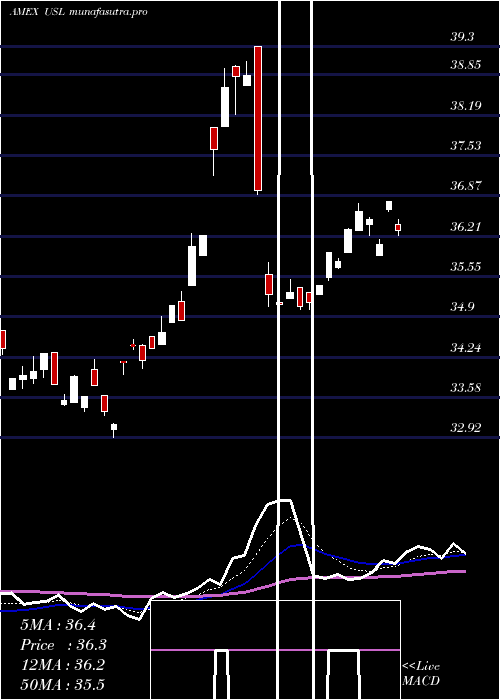Click the 37.53 price axis label

(466, 146)
